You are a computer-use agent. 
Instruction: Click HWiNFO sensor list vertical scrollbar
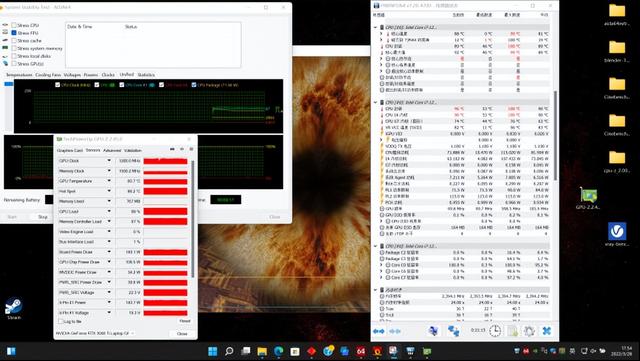[x=555, y=135]
